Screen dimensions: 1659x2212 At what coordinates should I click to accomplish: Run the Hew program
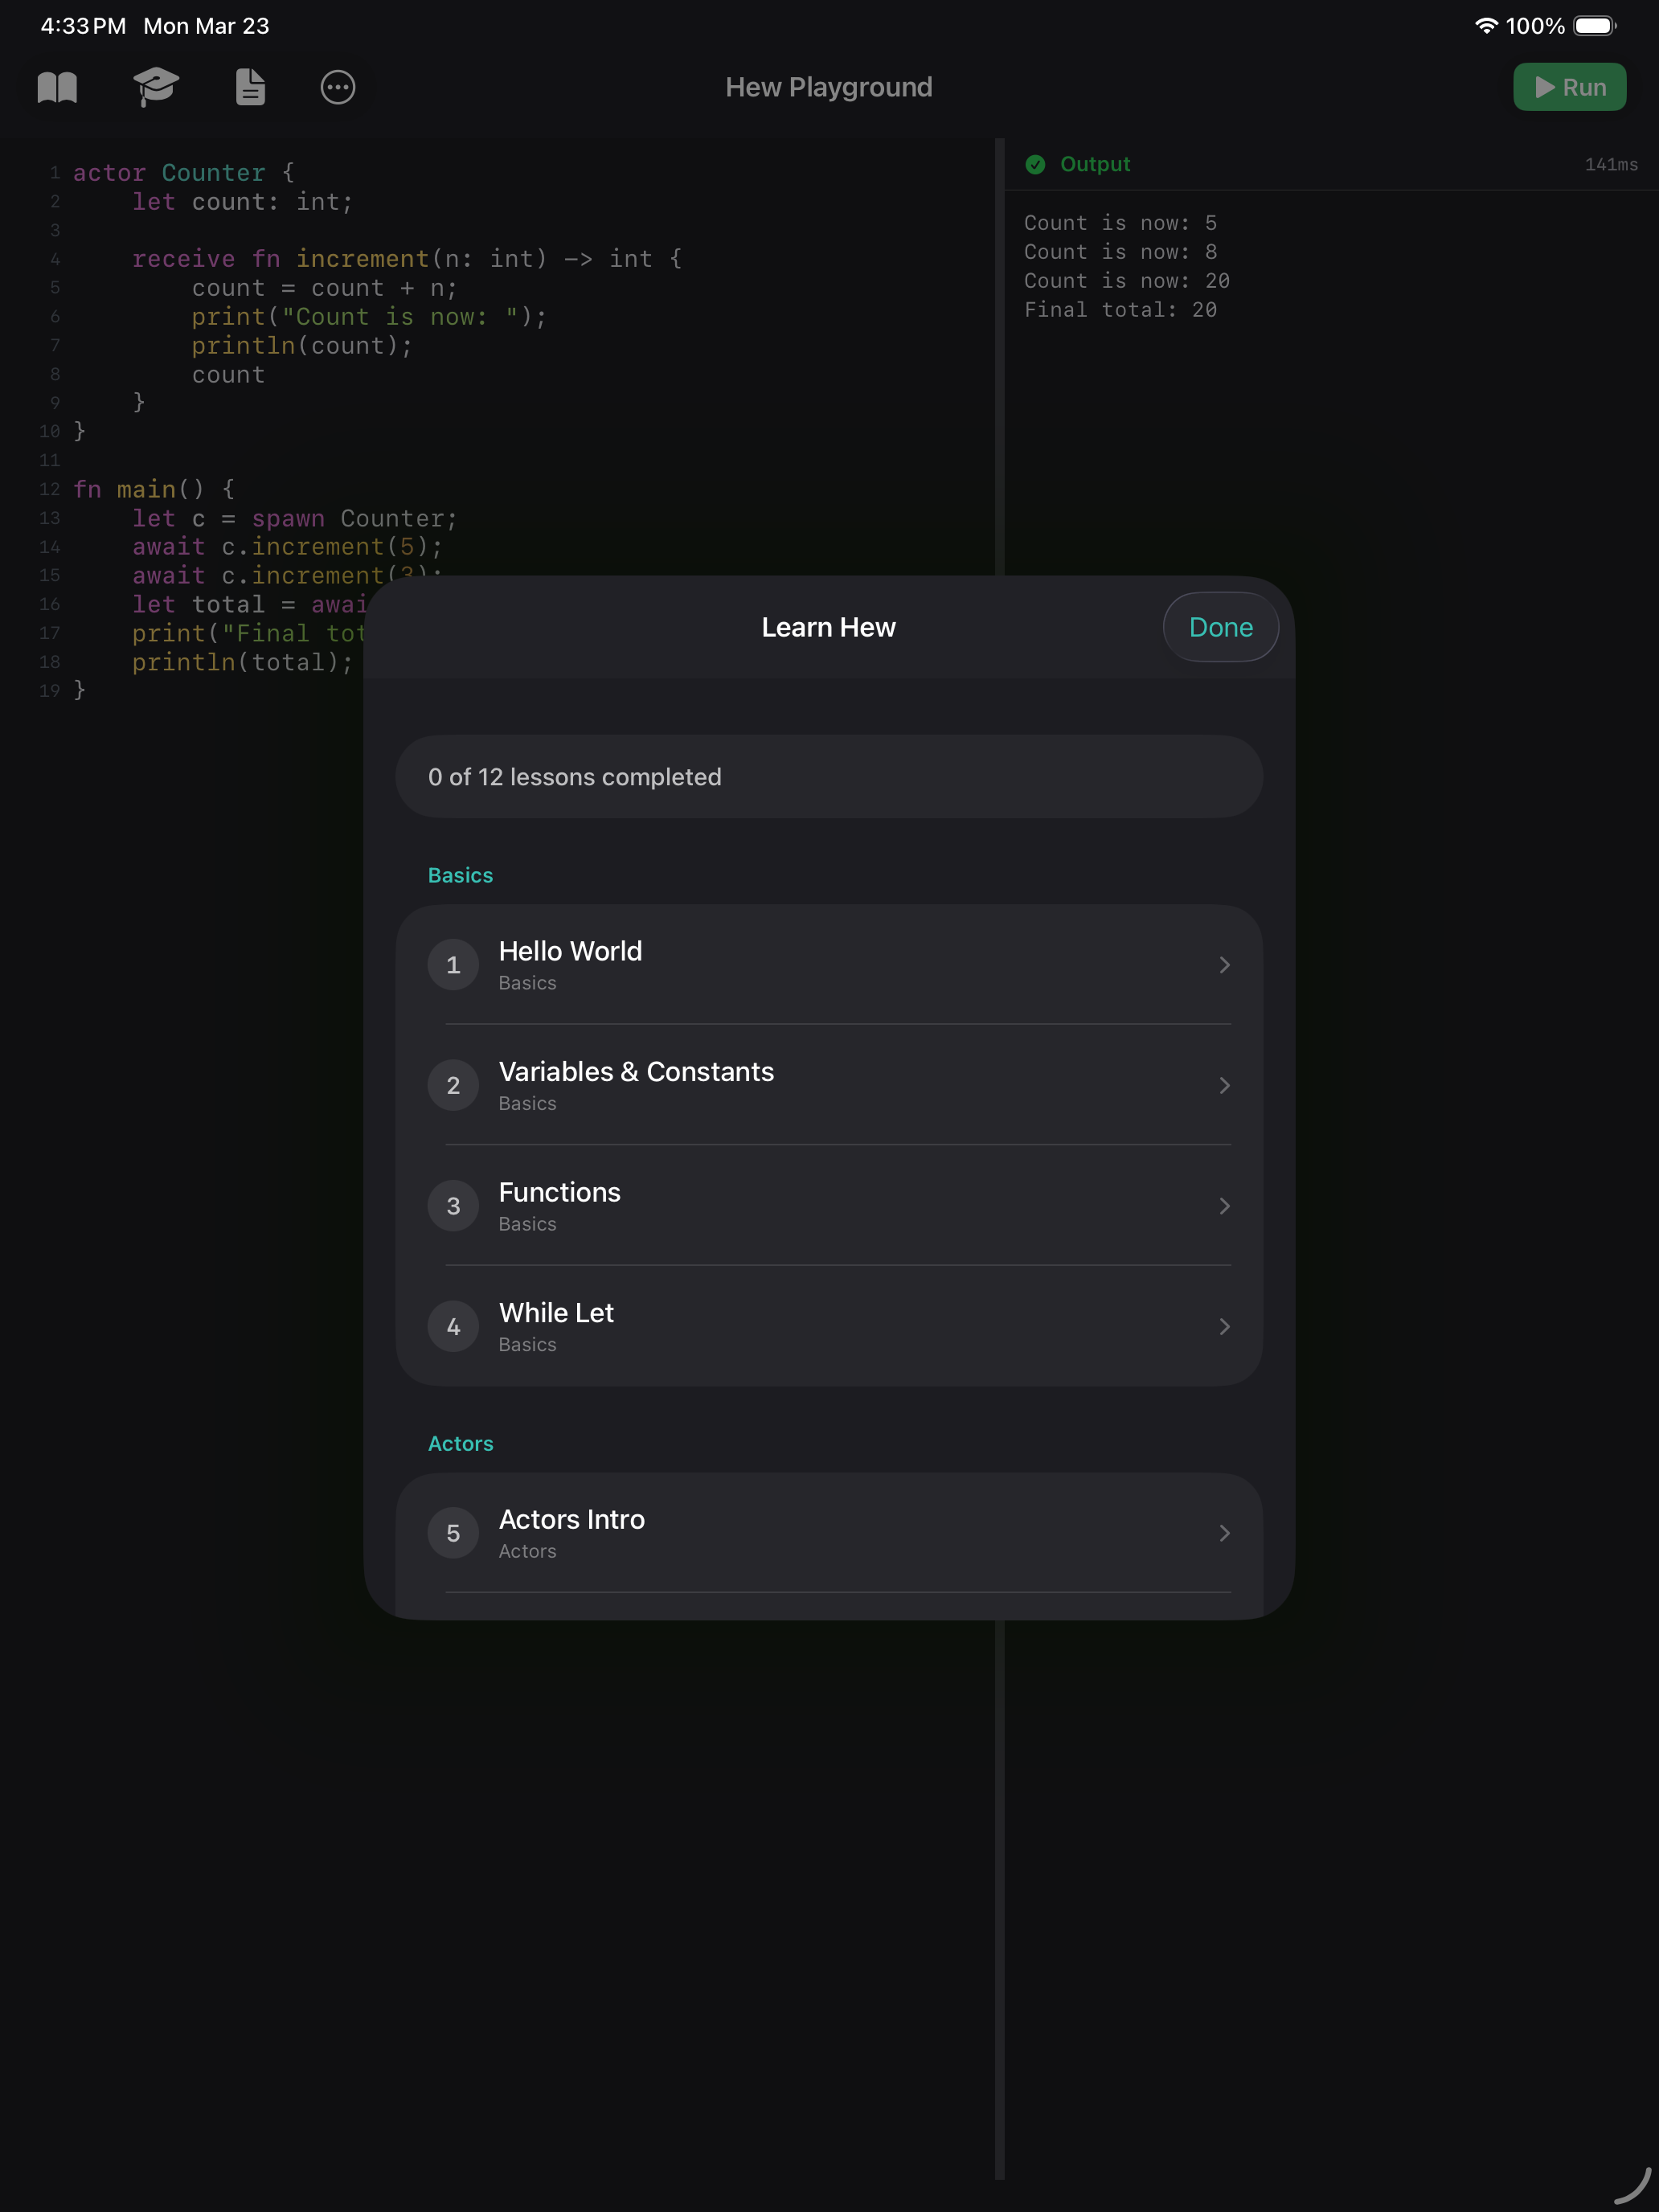(x=1569, y=87)
